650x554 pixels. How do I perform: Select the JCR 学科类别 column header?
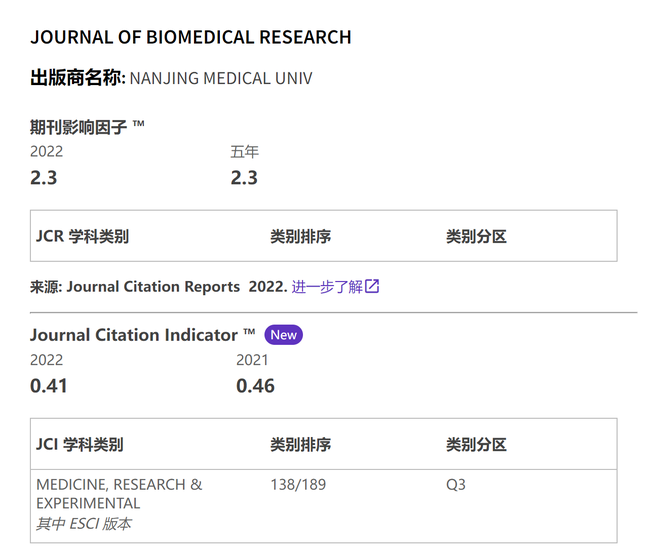82,236
